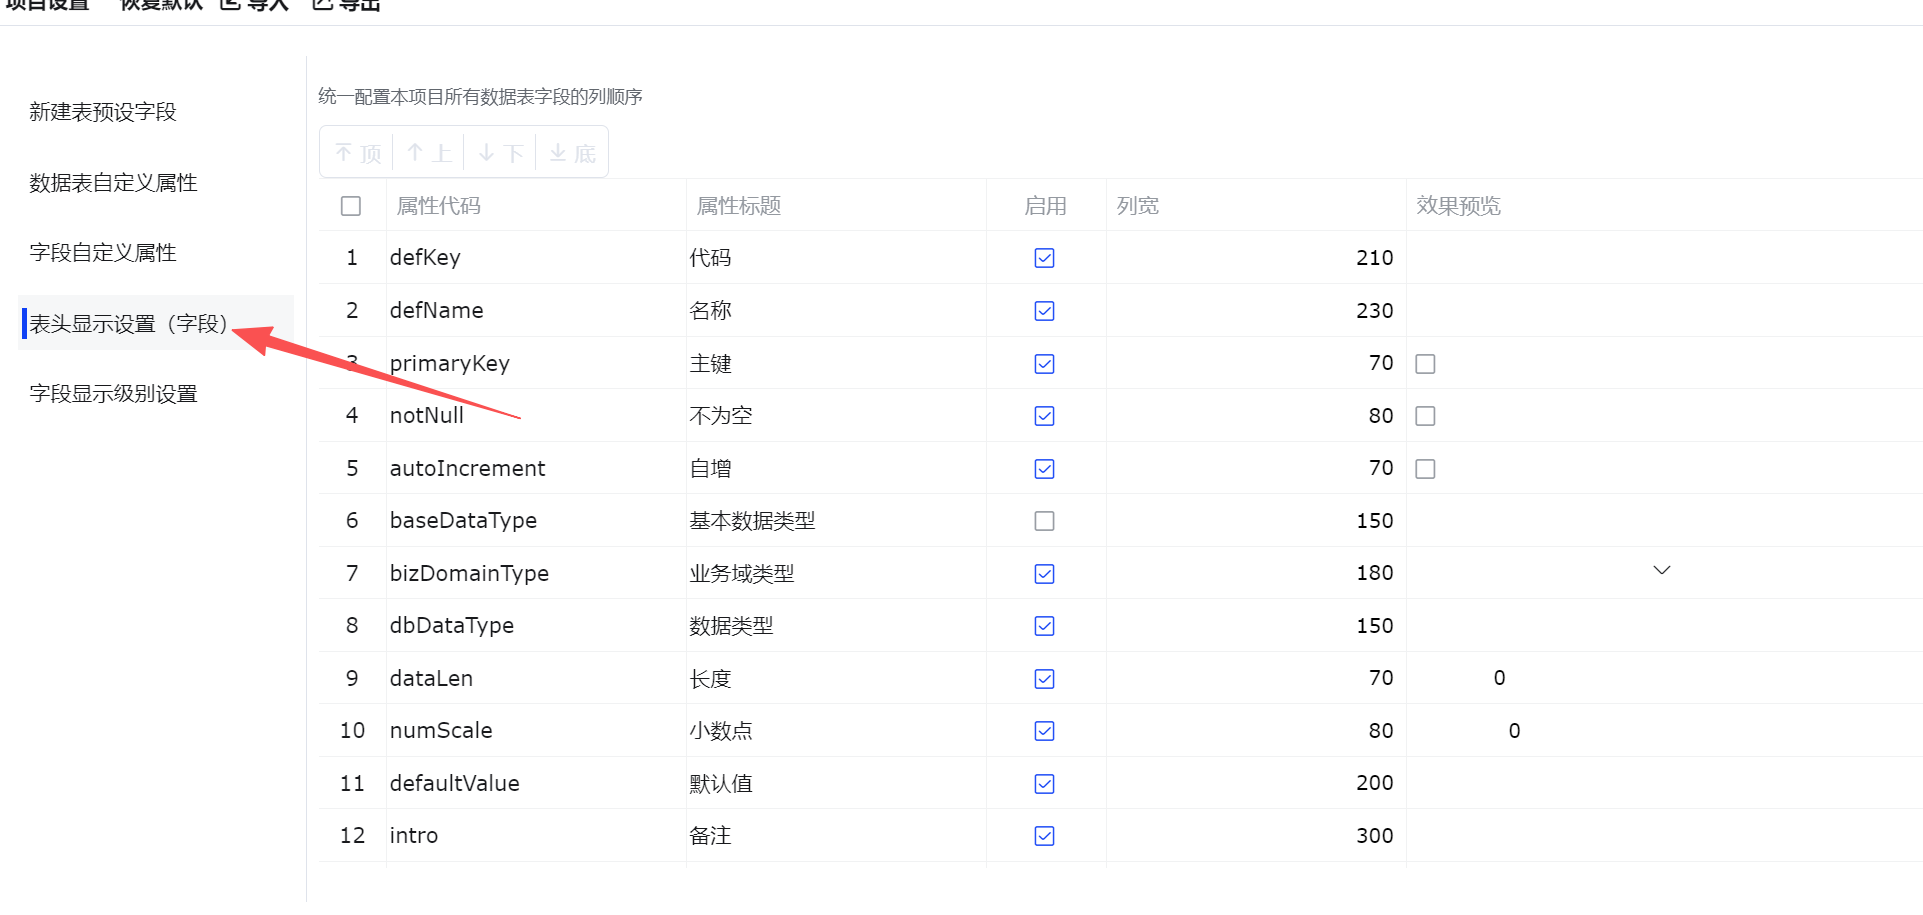Image resolution: width=1923 pixels, height=915 pixels.
Task: Go to 字段自定义属性 settings
Action: 103,253
